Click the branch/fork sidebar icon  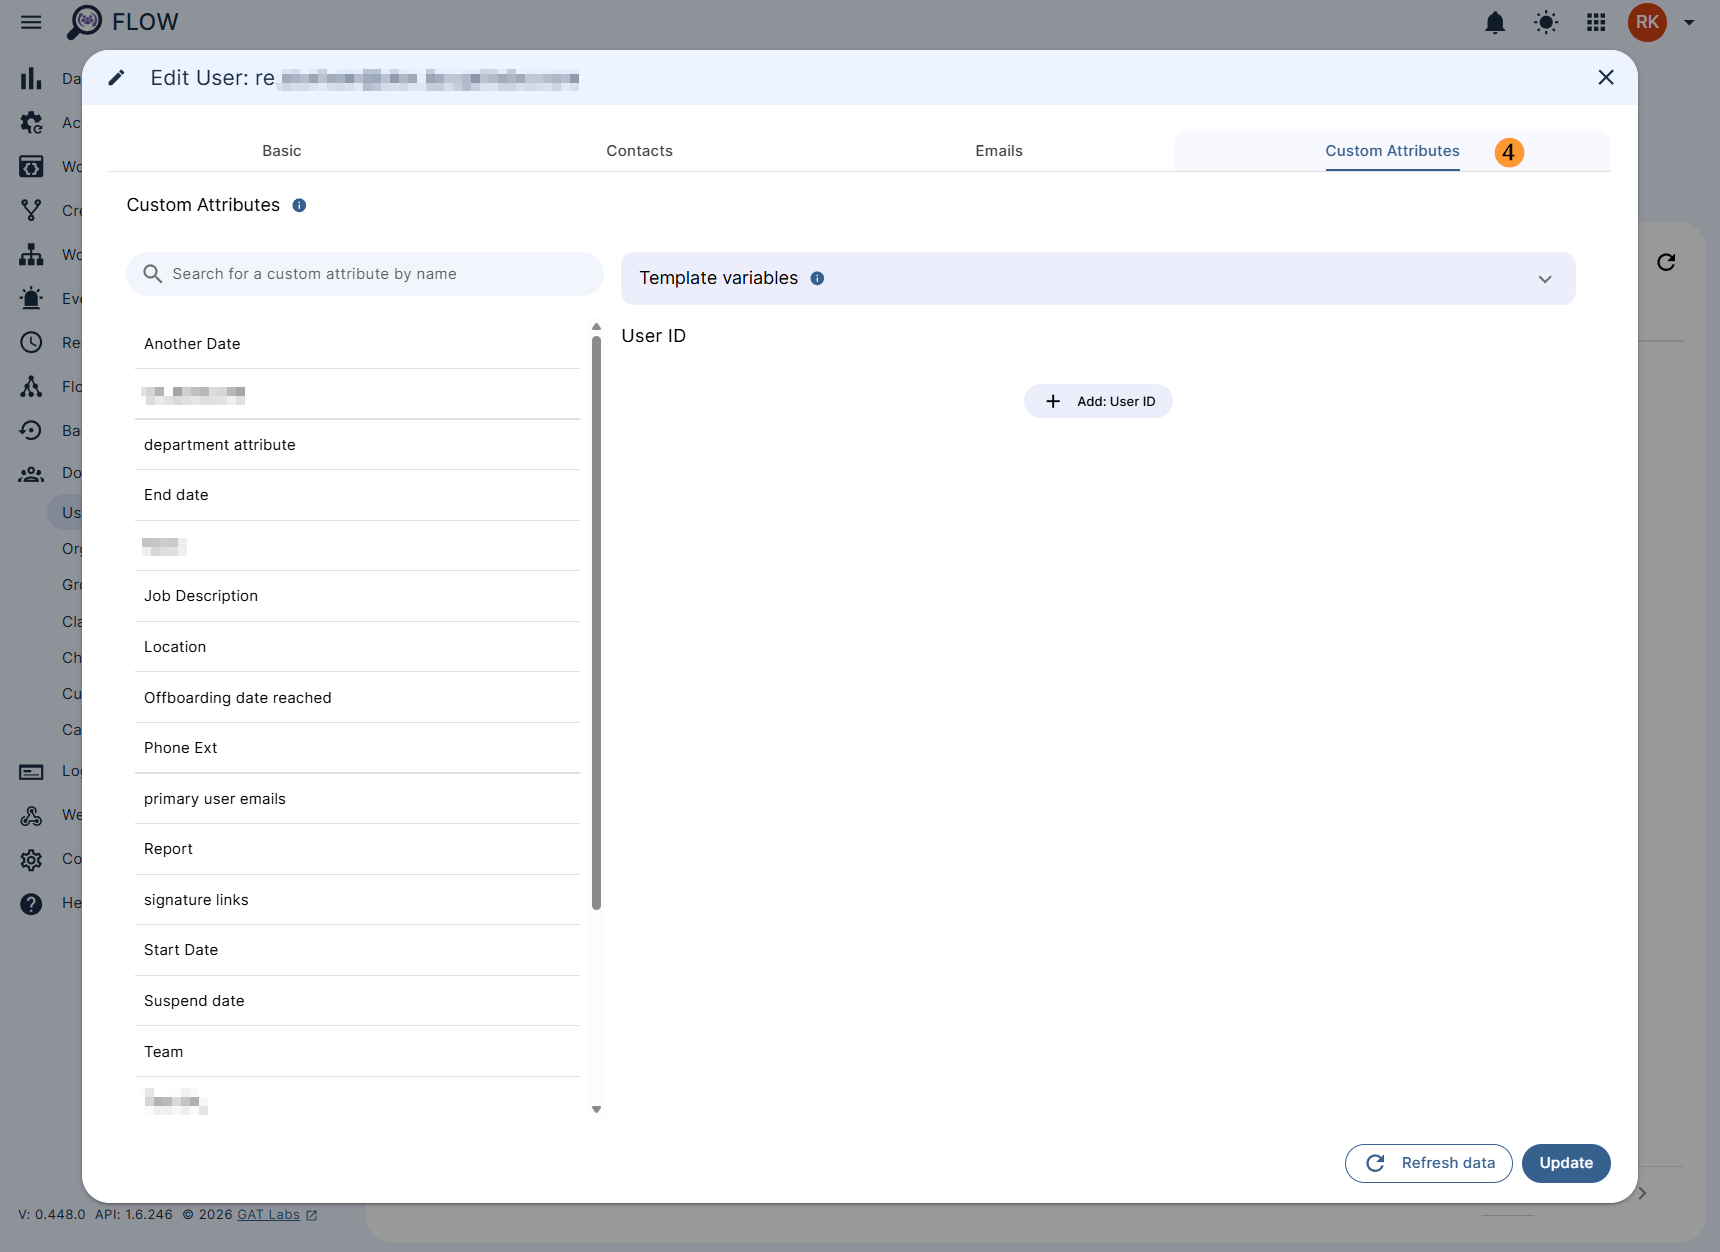[31, 210]
